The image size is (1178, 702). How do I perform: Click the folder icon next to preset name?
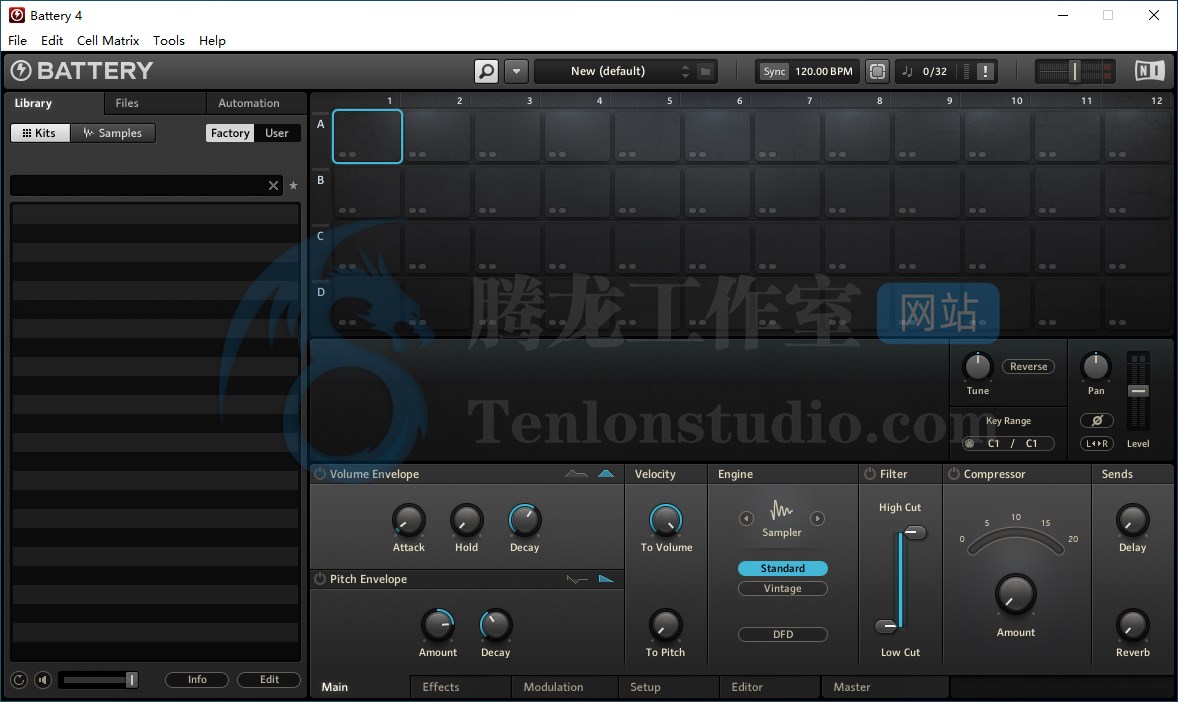(x=705, y=71)
